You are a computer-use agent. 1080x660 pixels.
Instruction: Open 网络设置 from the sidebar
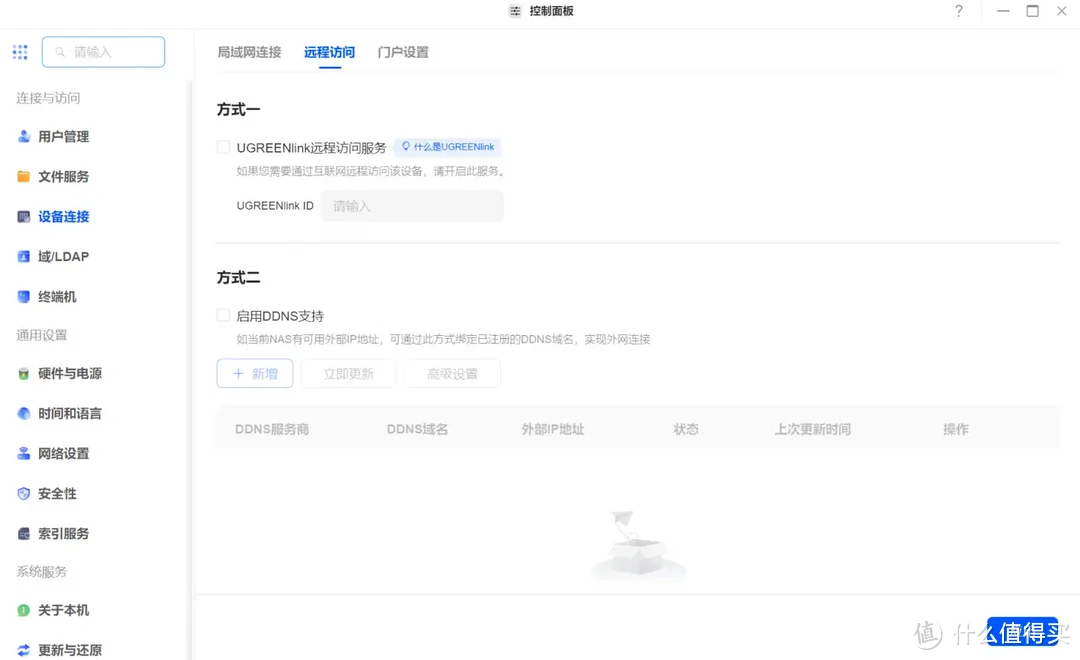[x=62, y=453]
